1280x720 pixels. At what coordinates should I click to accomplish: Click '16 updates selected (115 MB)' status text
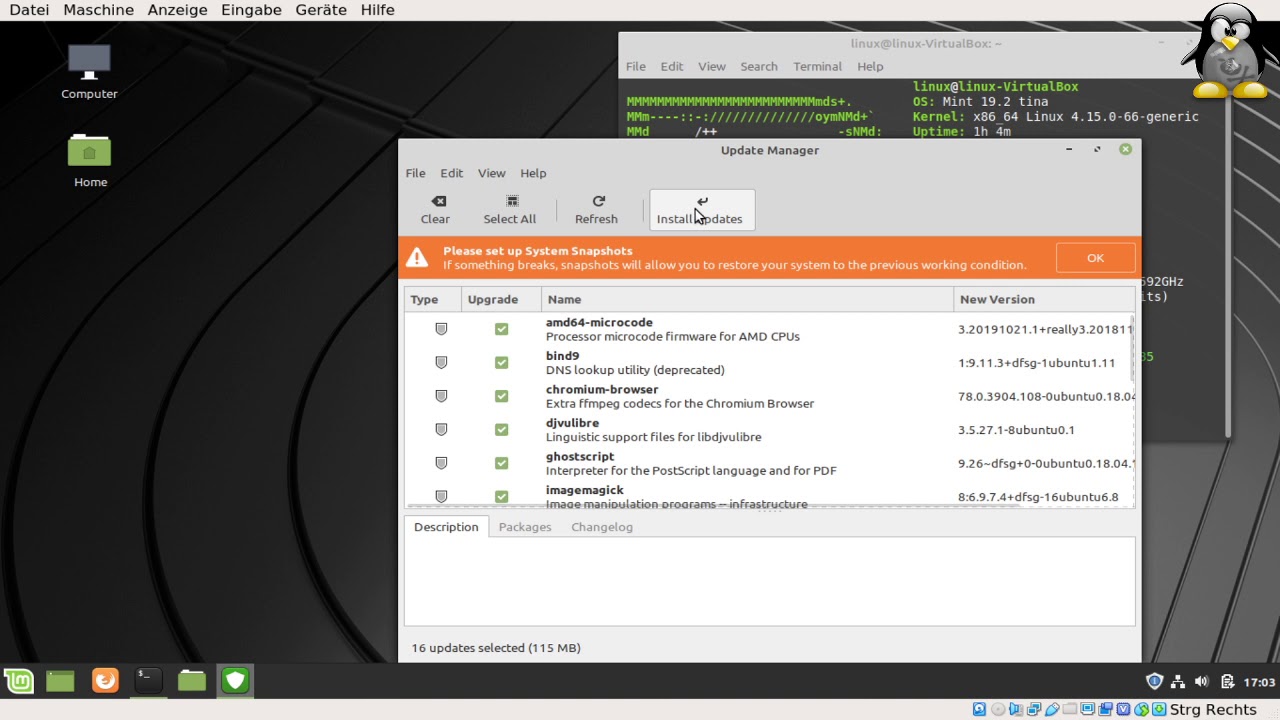pyautogui.click(x=496, y=648)
